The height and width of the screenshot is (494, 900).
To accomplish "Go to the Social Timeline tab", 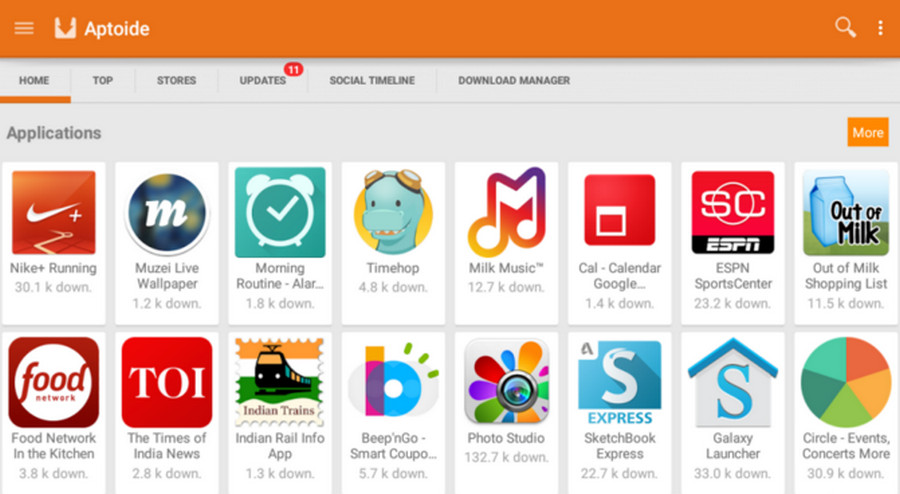I will point(372,80).
